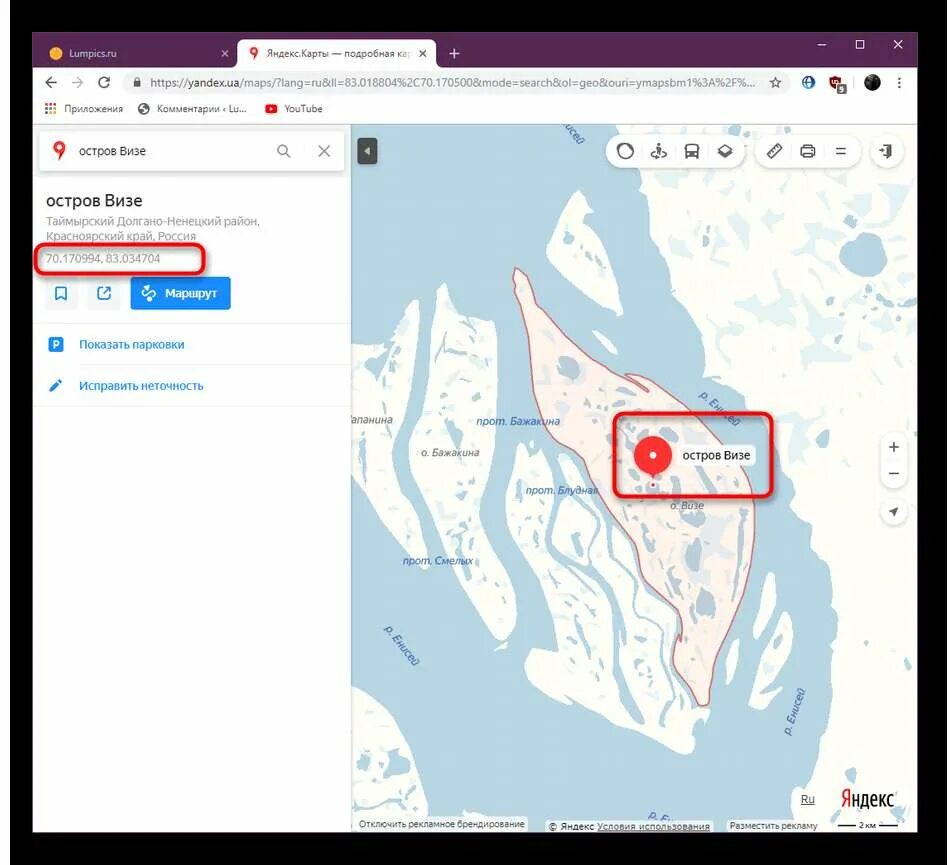Save остров Визе to bookmarks
This screenshot has width=950, height=865.
click(61, 294)
